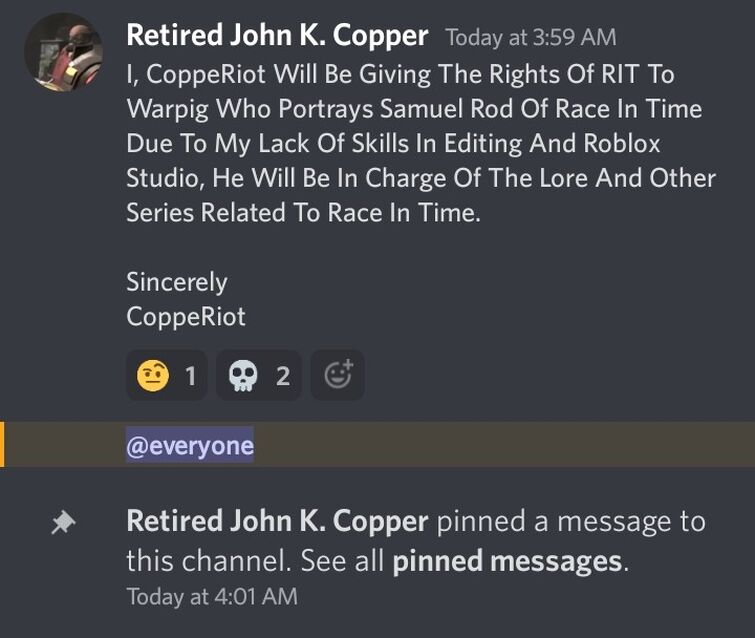The image size is (755, 638).
Task: Click the username in the message header
Action: click(x=277, y=36)
